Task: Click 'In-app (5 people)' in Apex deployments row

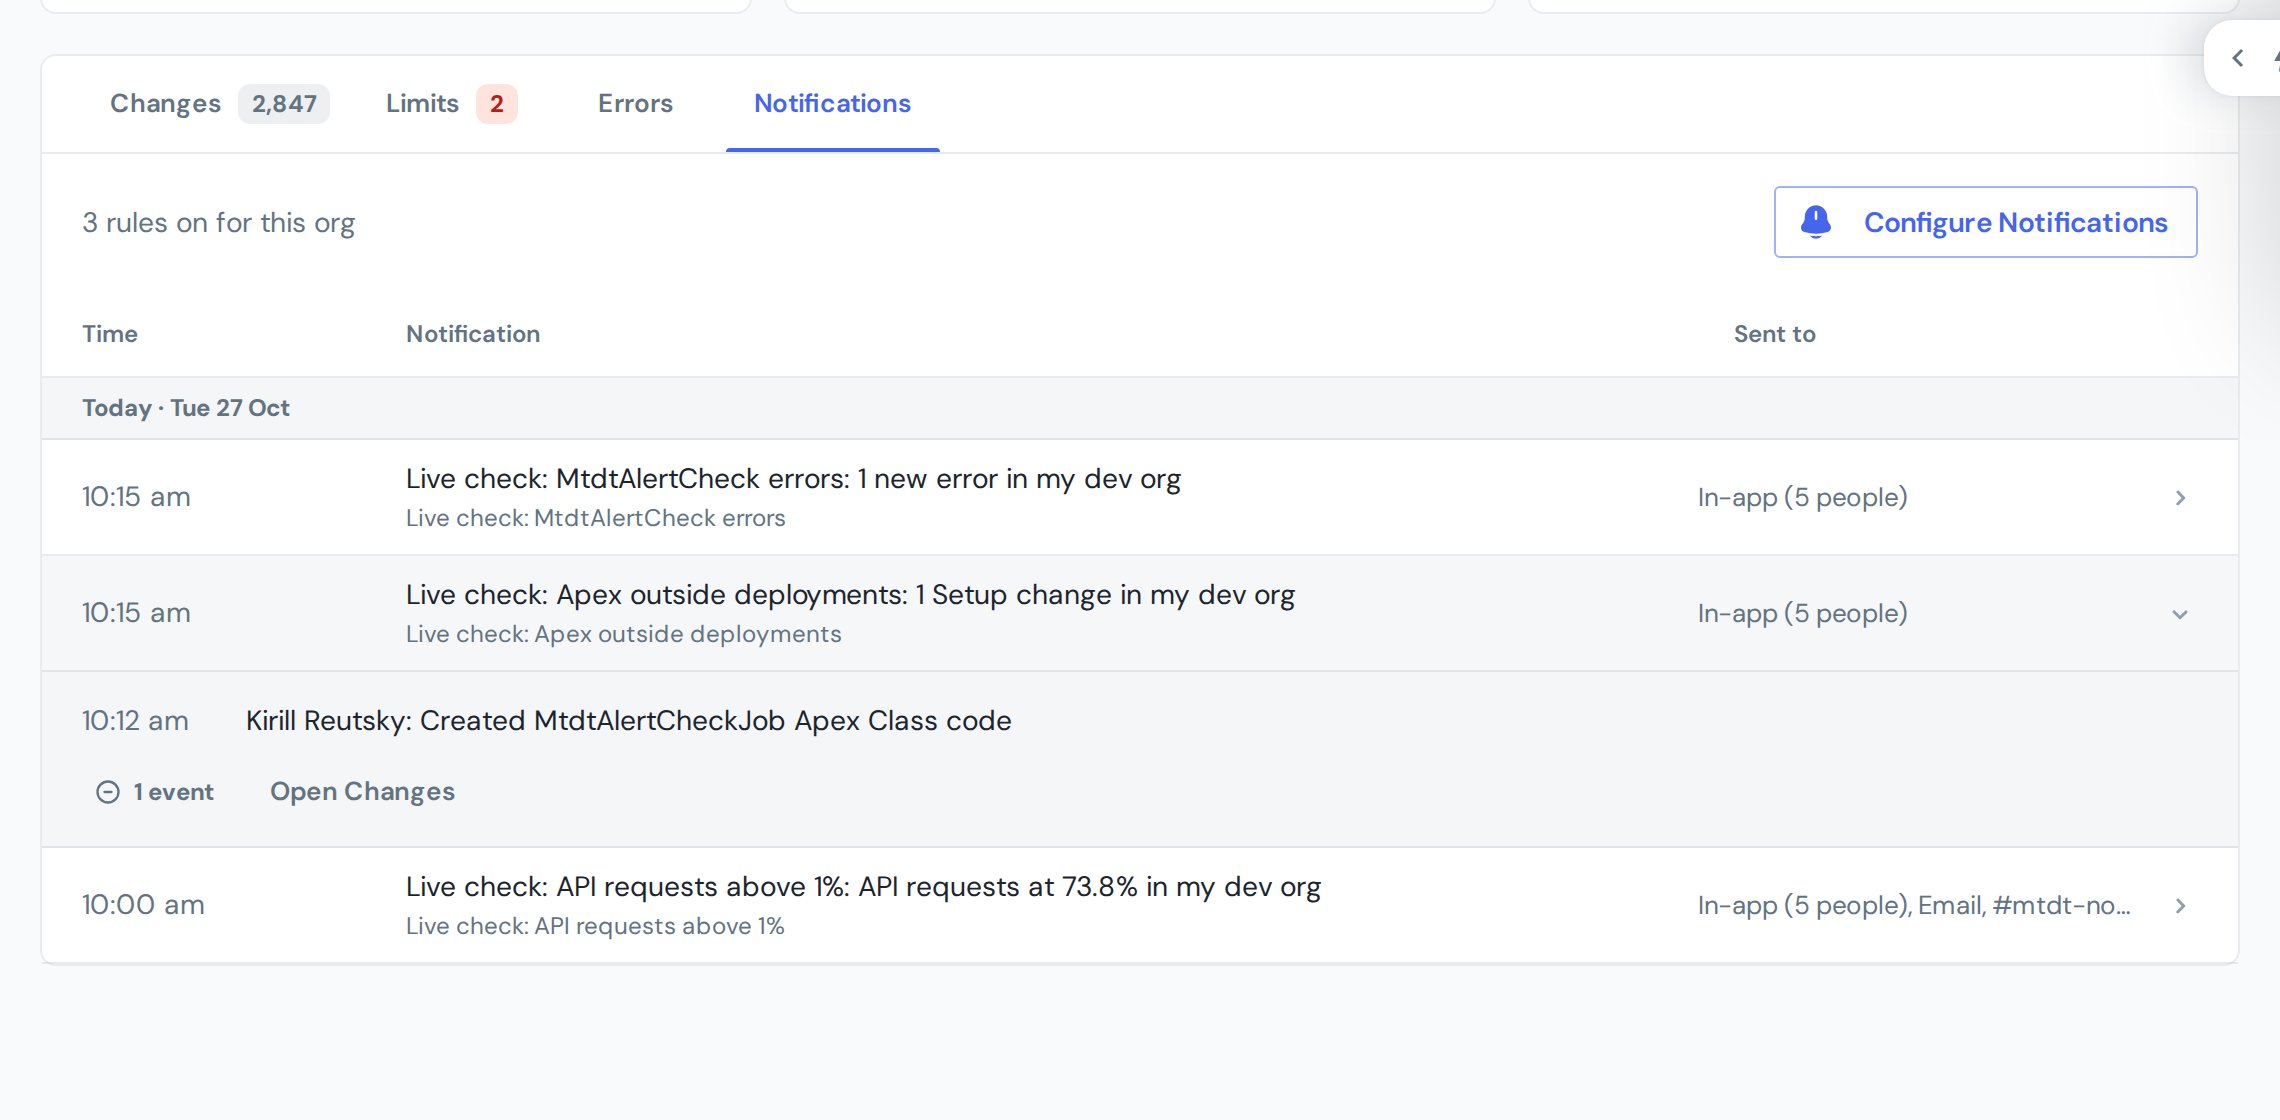Action: tap(1802, 613)
